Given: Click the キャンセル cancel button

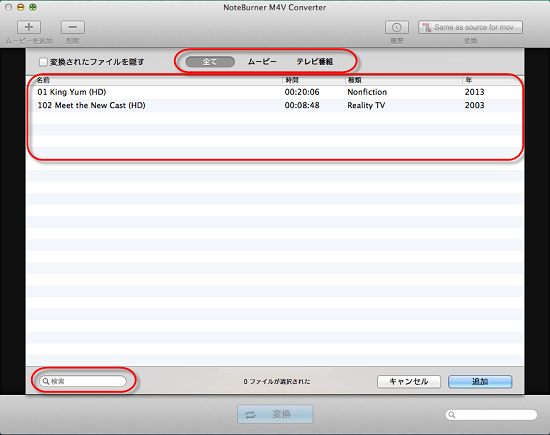Looking at the screenshot, I should click(x=409, y=382).
